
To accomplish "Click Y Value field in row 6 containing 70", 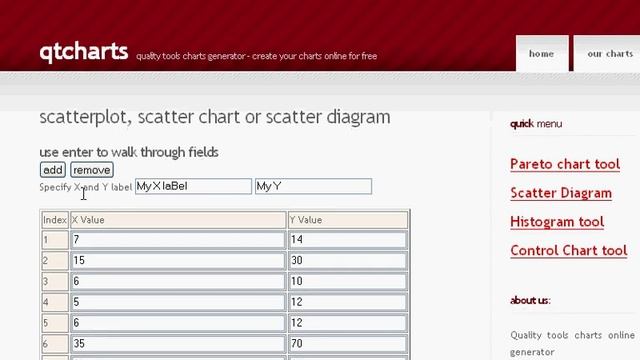I will pyautogui.click(x=348, y=344).
